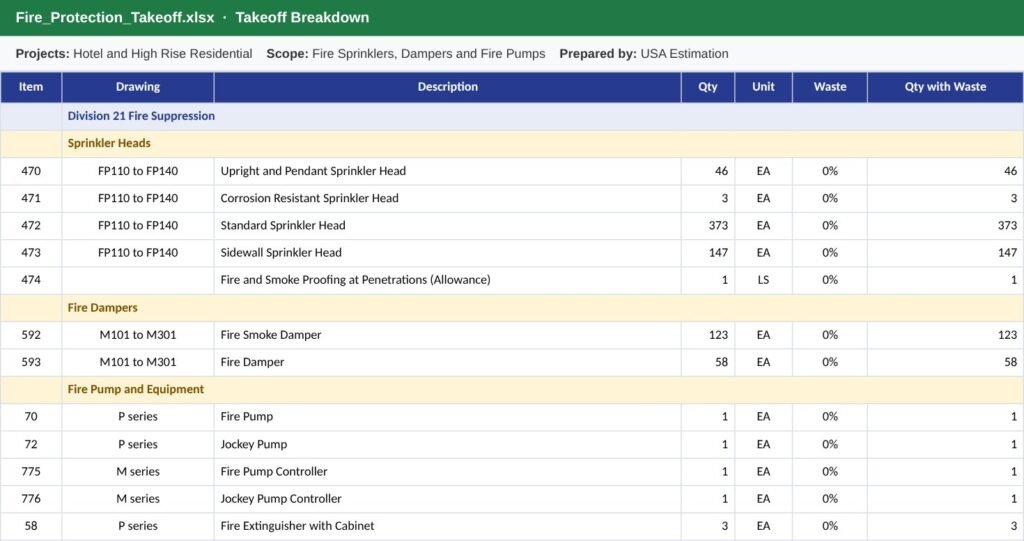
Task: Click M series drawing in row 775
Action: [138, 472]
